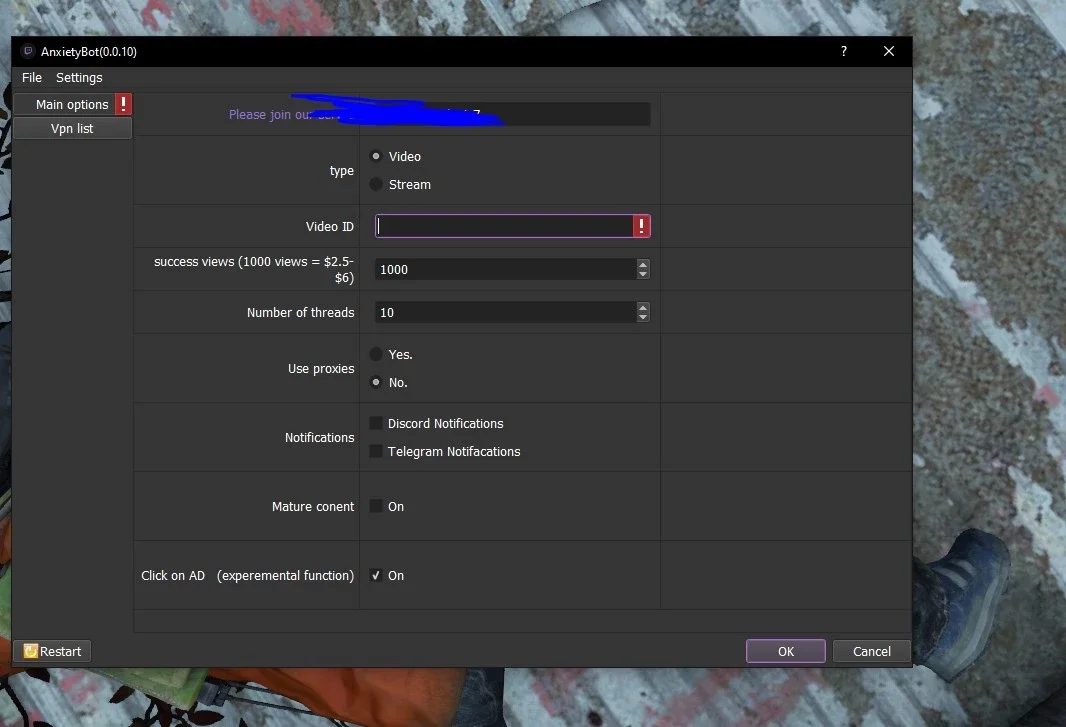
Task: Focus the Video ID input field
Action: point(504,226)
